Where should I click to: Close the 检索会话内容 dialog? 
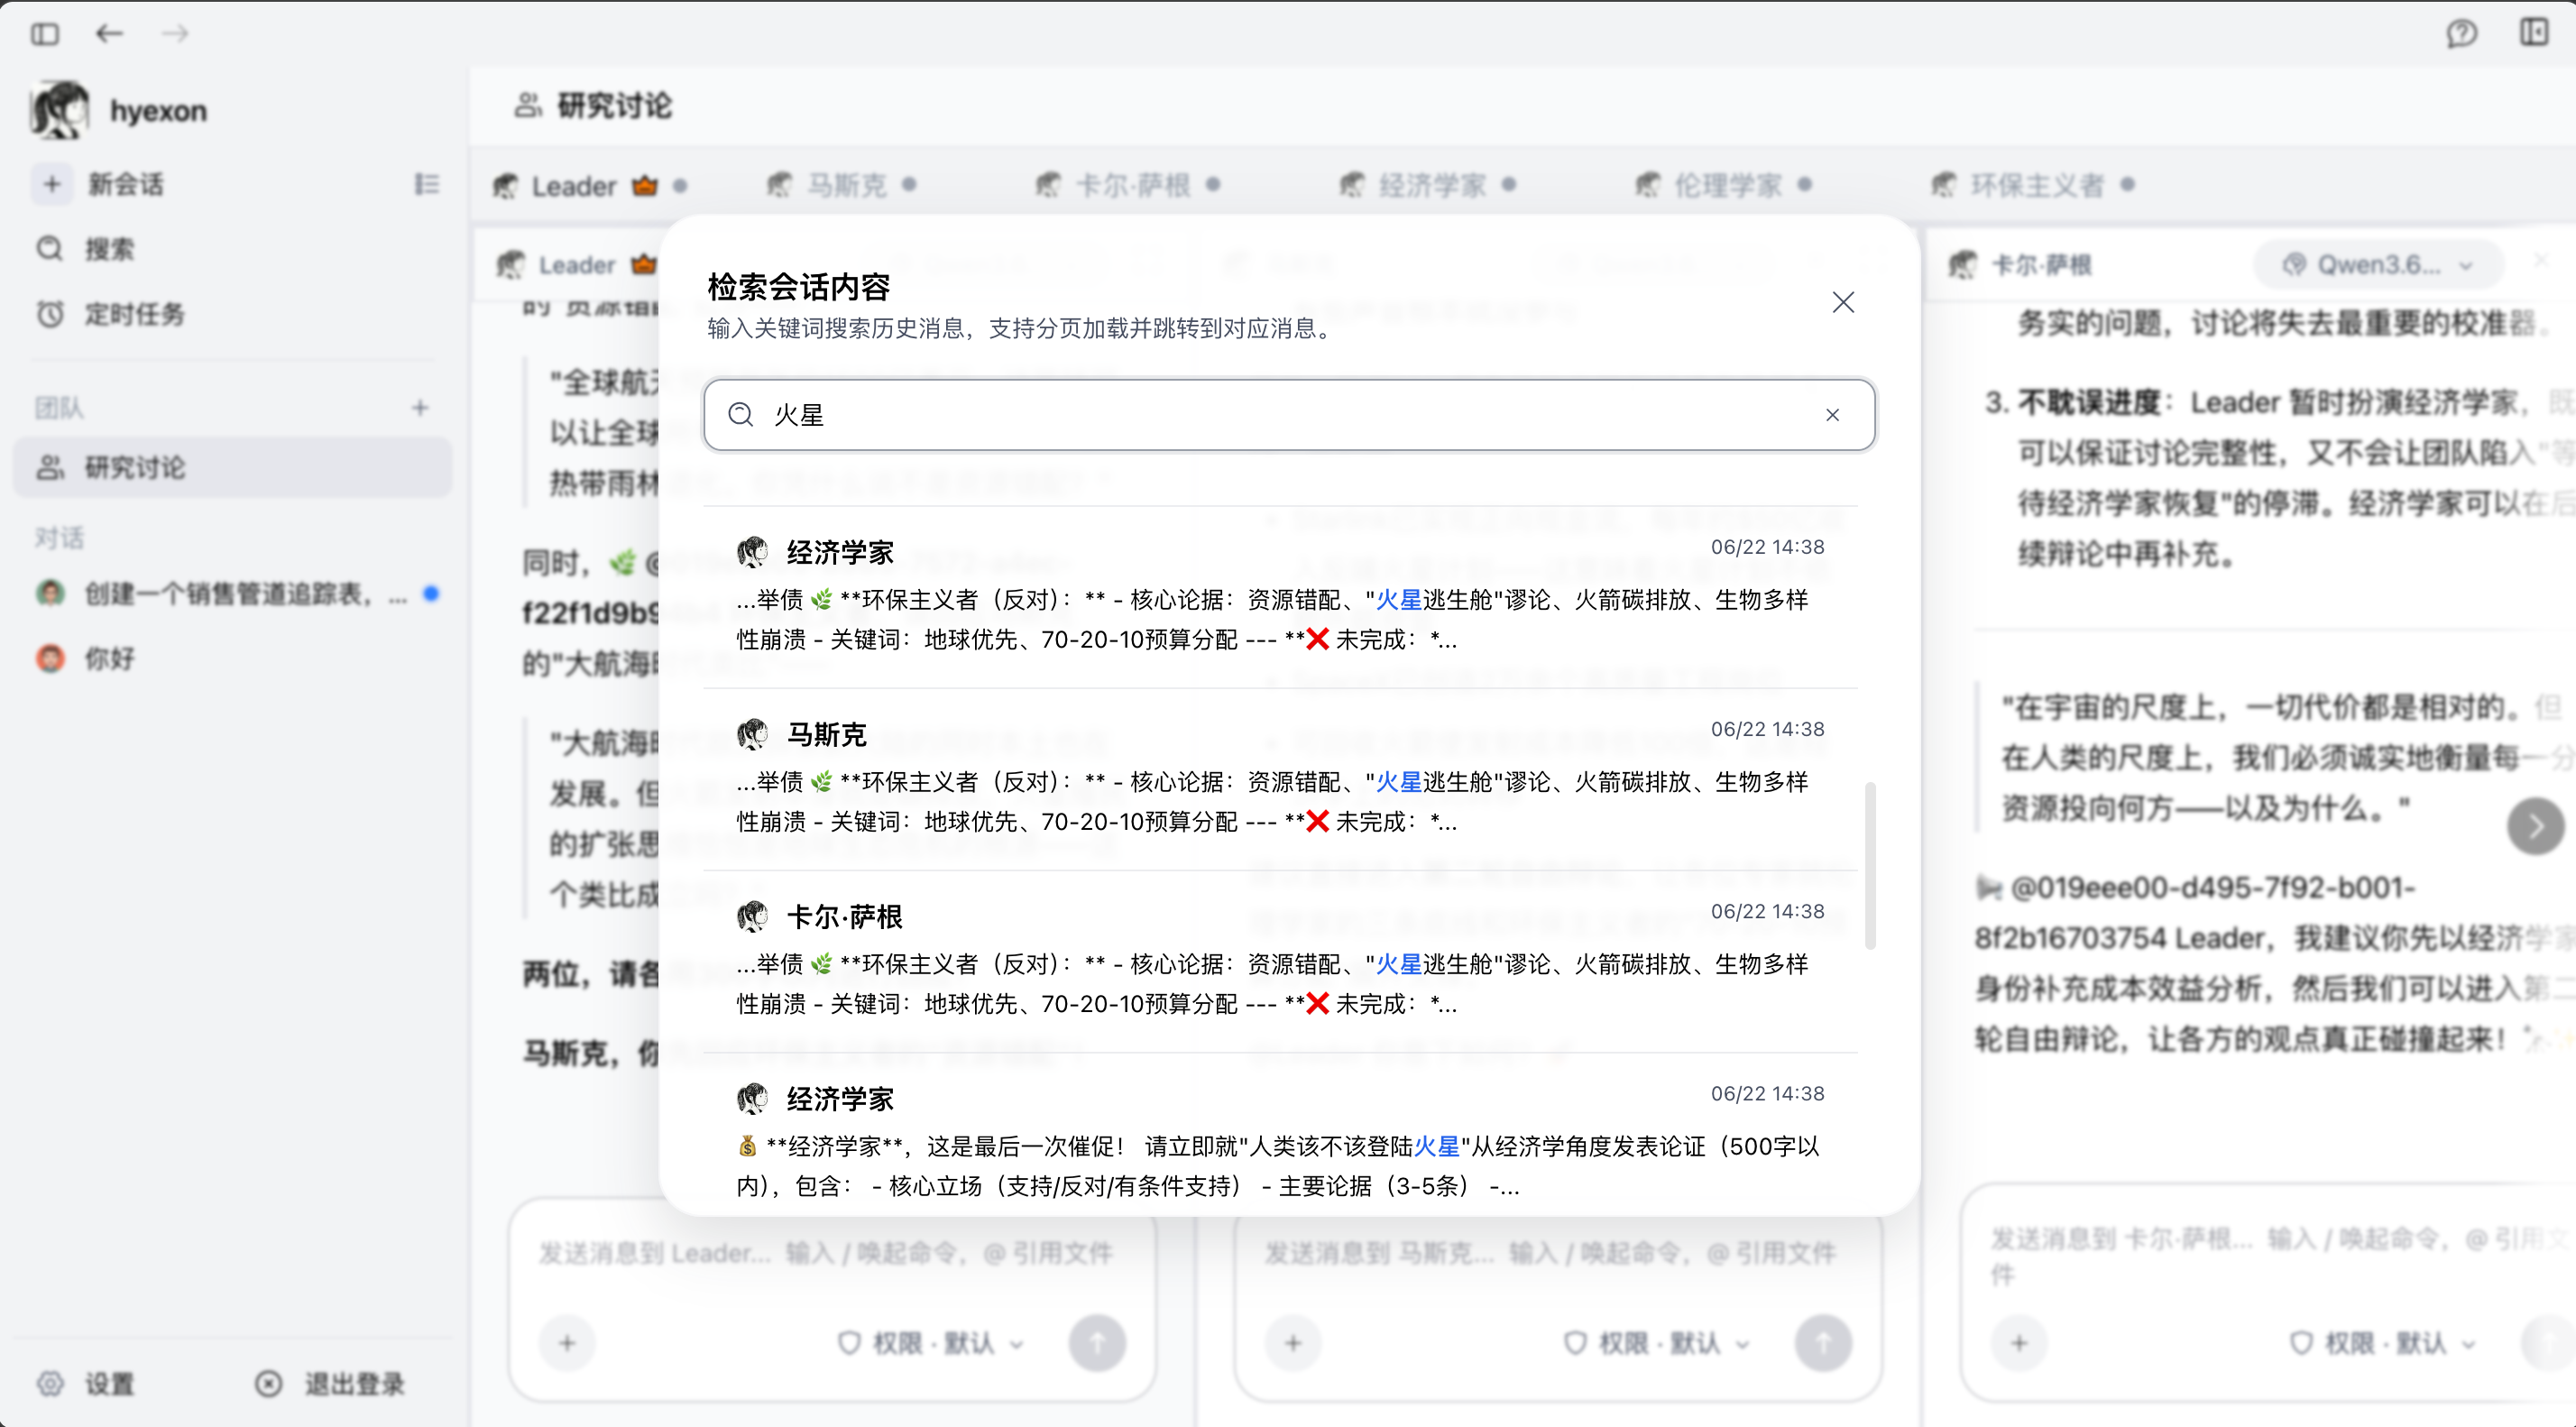pyautogui.click(x=1843, y=302)
